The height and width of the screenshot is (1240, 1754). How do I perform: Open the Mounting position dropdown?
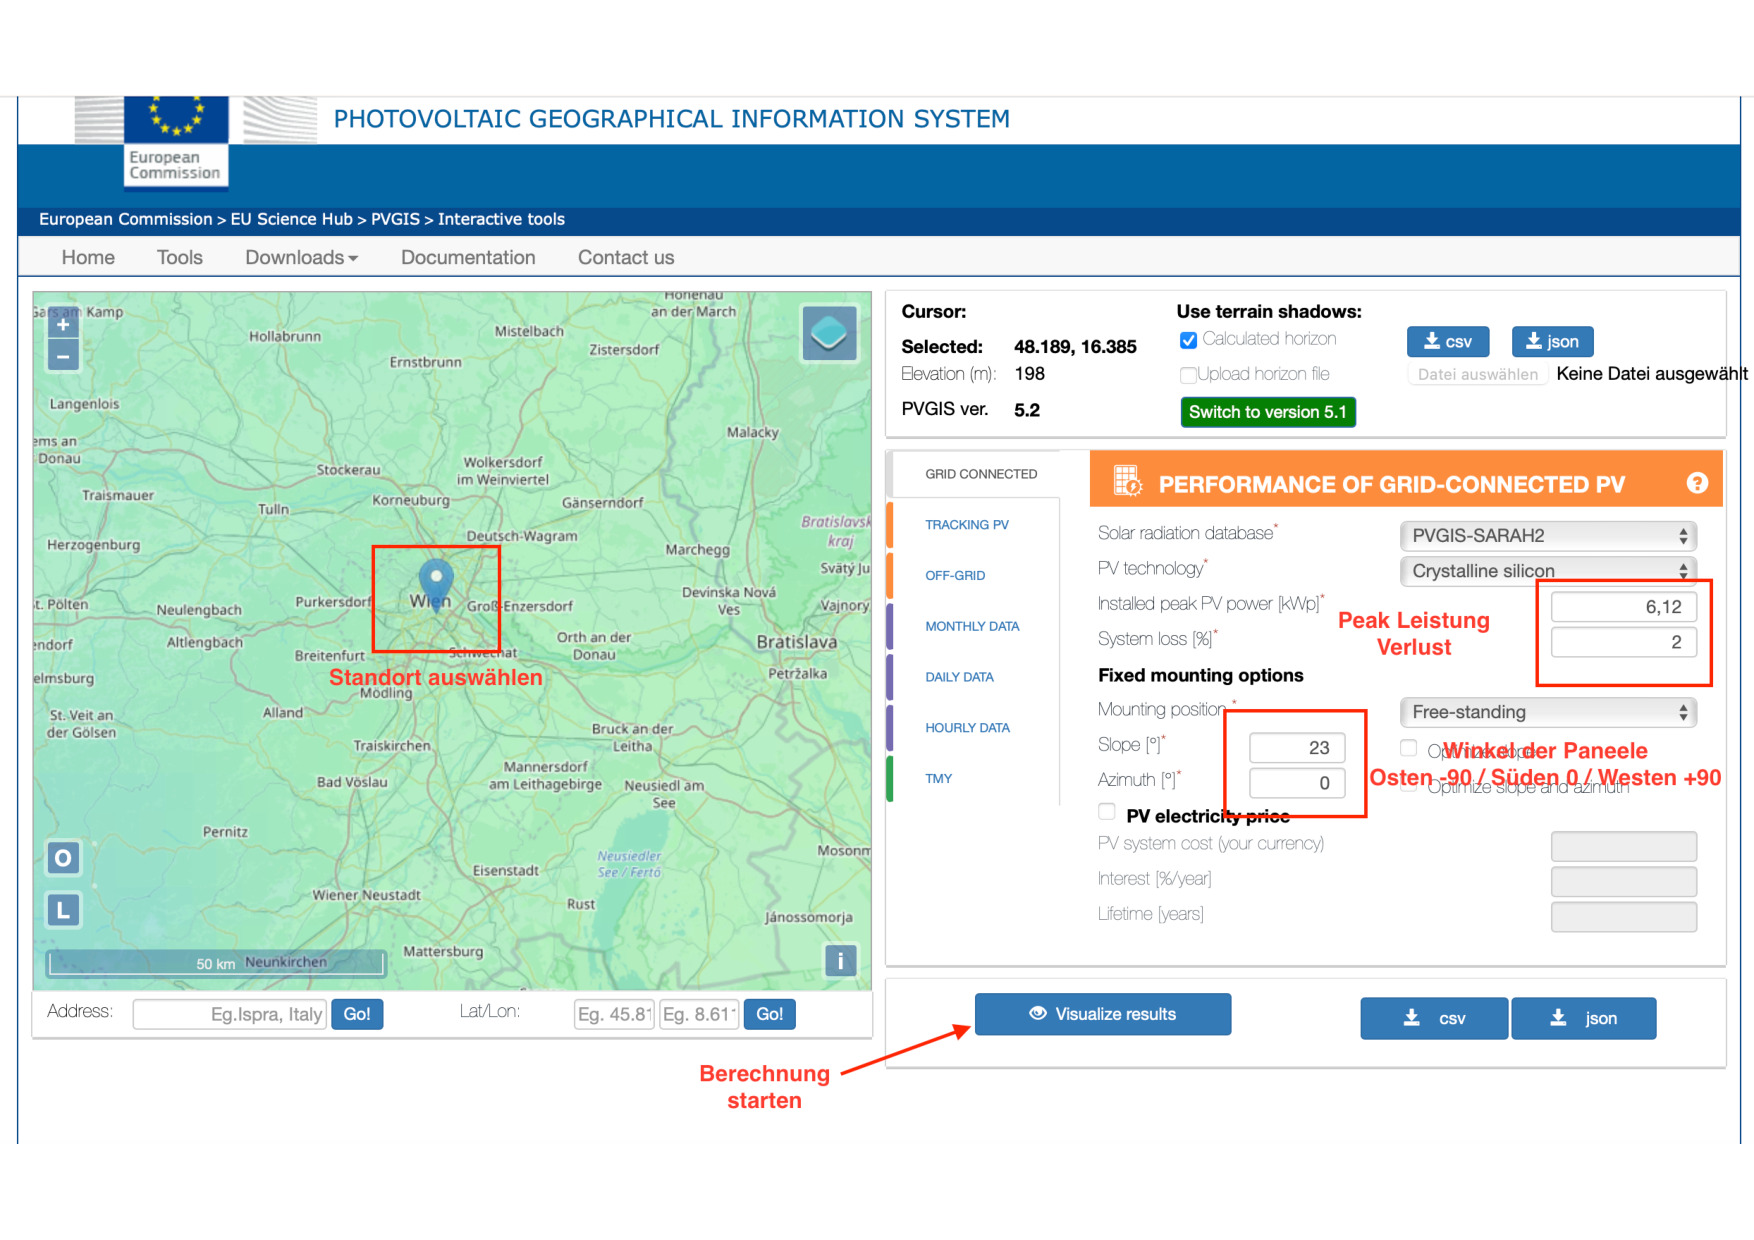pos(1548,712)
